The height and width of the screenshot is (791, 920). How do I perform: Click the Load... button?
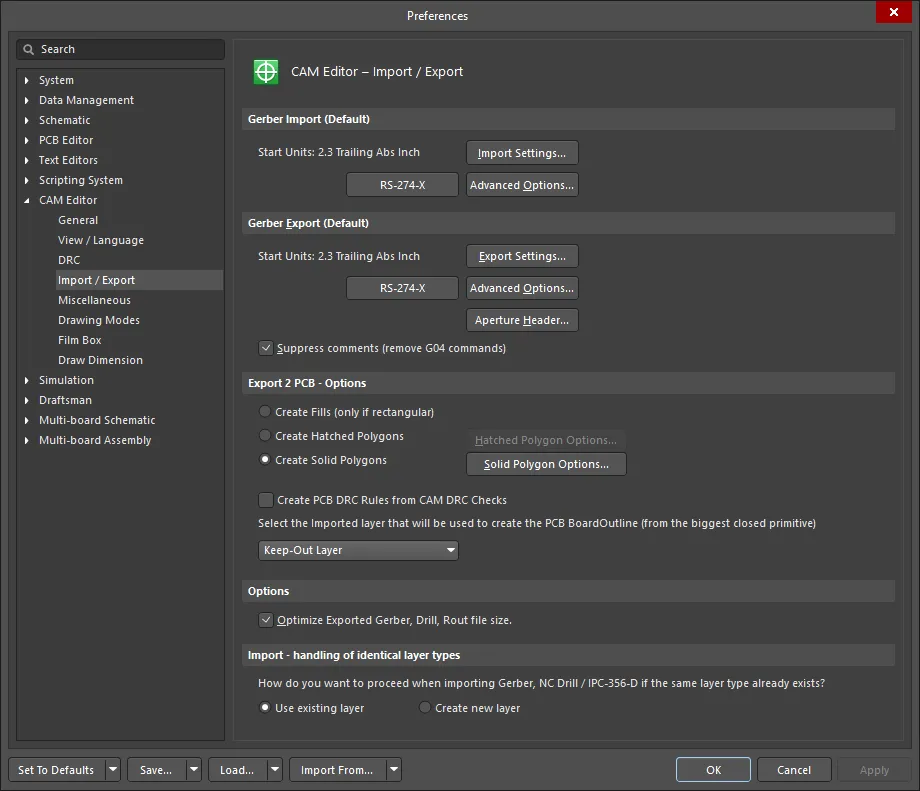coord(237,769)
